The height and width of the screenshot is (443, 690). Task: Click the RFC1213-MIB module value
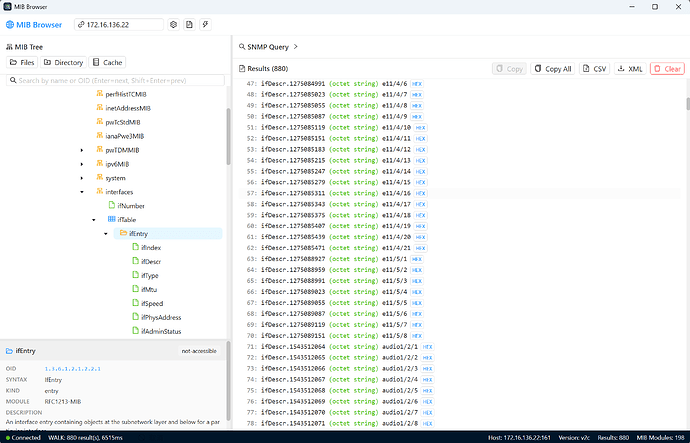click(63, 401)
